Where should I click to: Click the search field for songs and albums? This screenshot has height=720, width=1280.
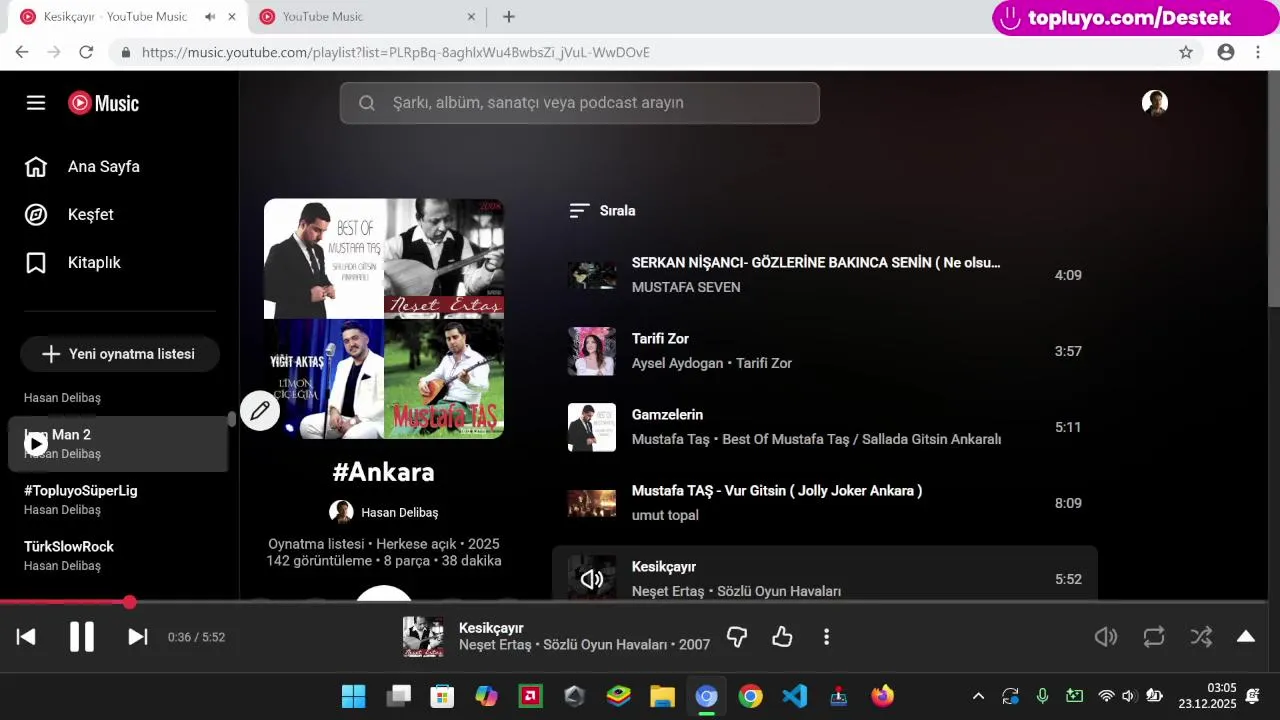pyautogui.click(x=580, y=103)
